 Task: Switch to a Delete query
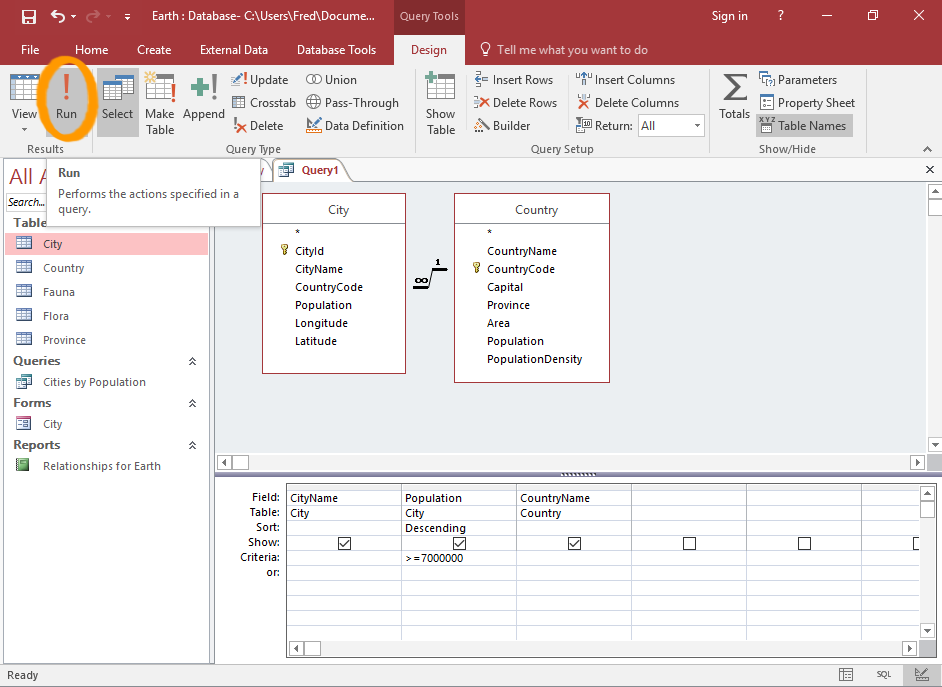coord(258,126)
